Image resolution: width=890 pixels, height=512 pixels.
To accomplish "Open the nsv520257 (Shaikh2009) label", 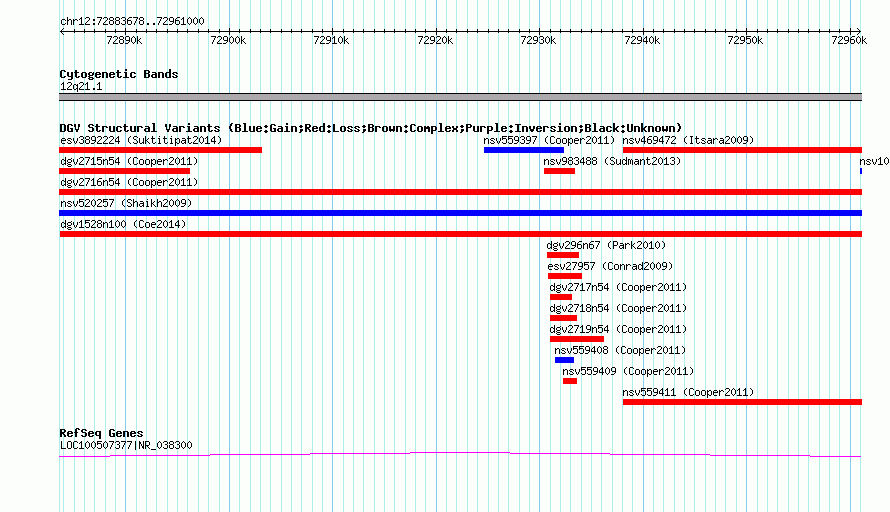I will (126, 203).
